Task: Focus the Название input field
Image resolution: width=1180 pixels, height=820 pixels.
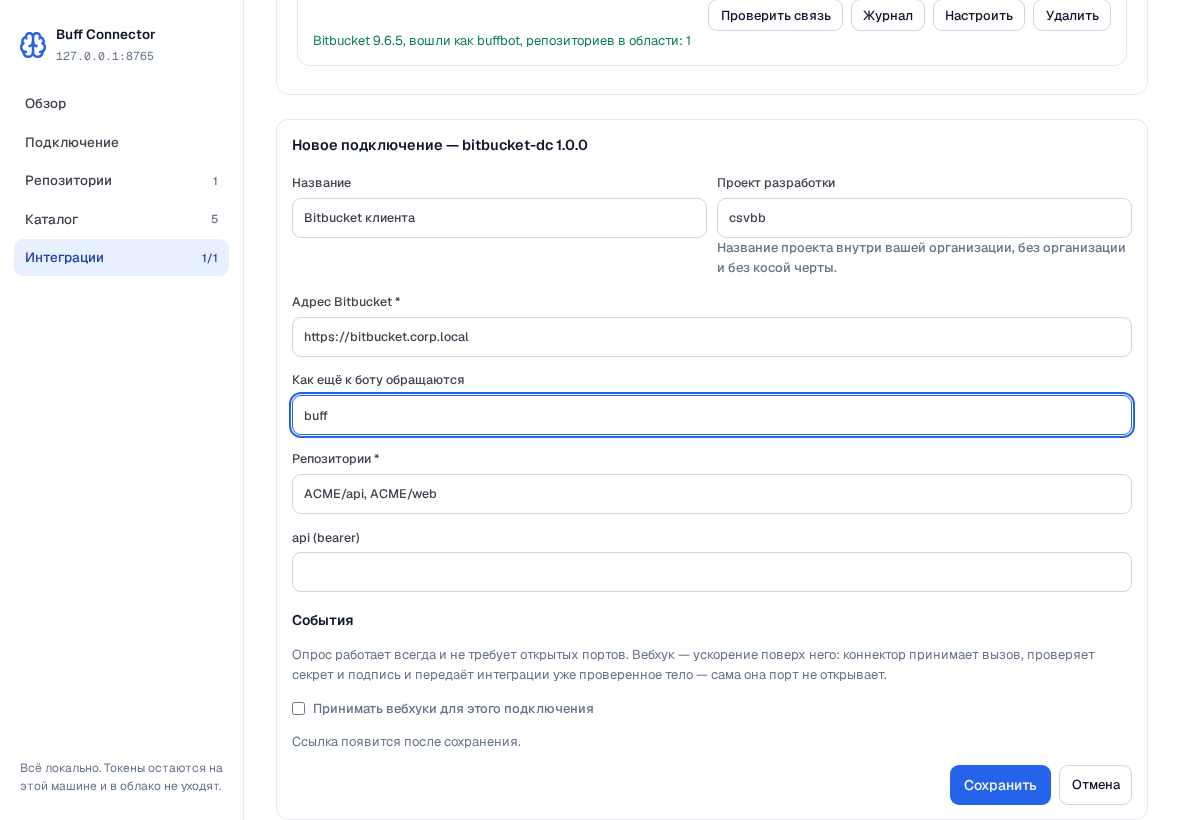Action: [x=499, y=218]
